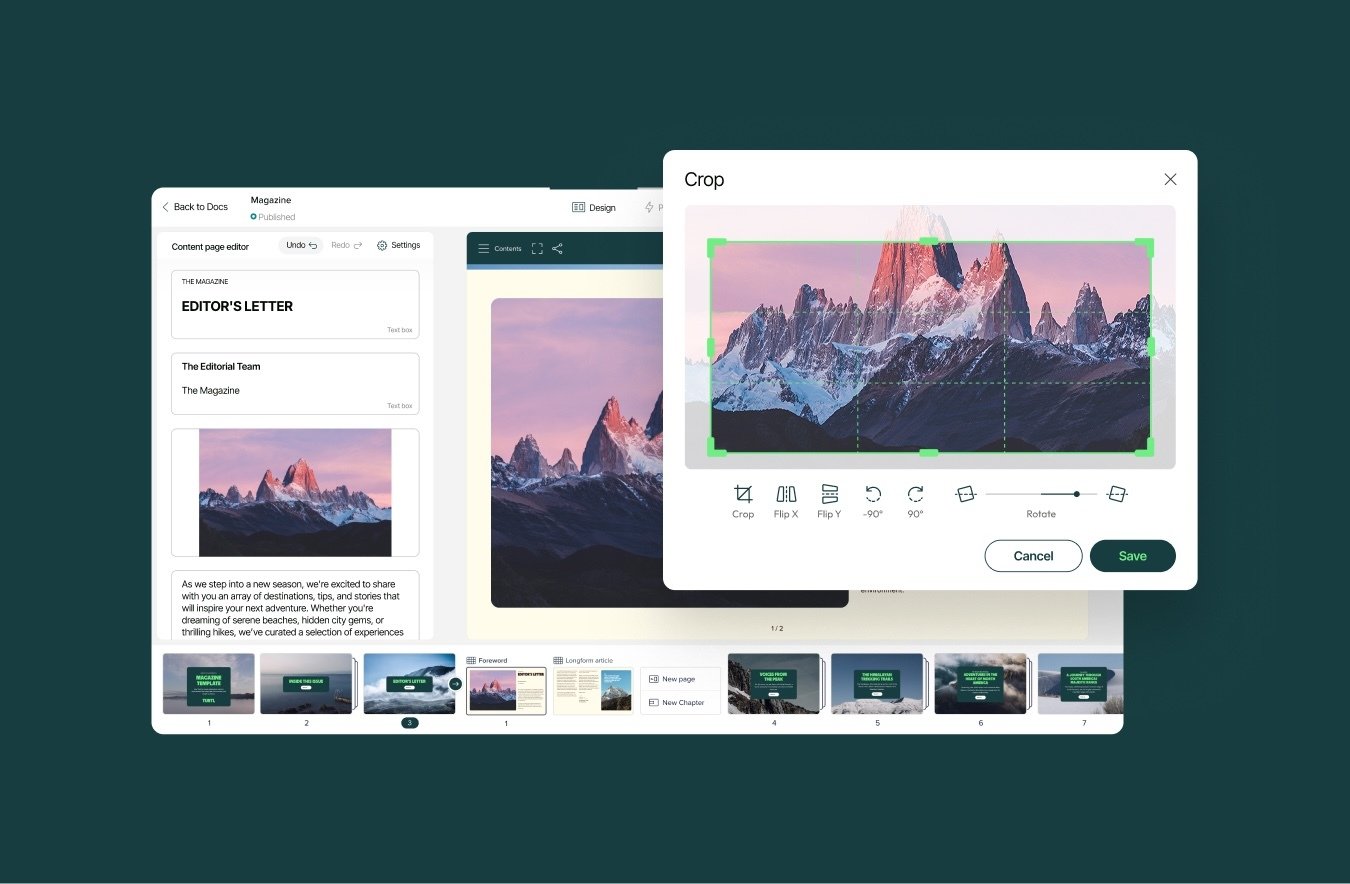The width and height of the screenshot is (1350, 884).
Task: Enter fullscreen preview mode
Action: pyautogui.click(x=537, y=249)
